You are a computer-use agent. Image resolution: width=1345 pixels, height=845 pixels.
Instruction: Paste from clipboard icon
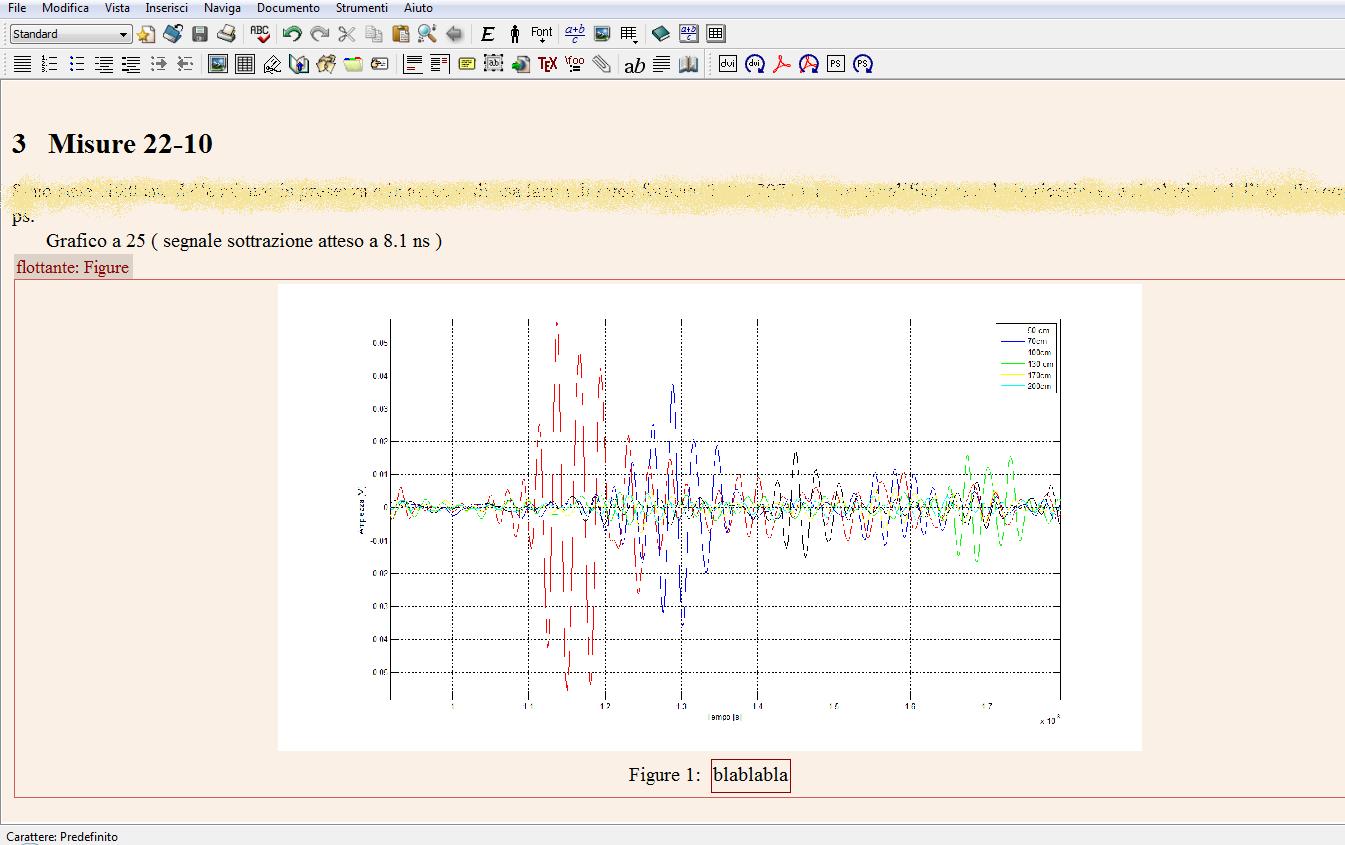(401, 34)
